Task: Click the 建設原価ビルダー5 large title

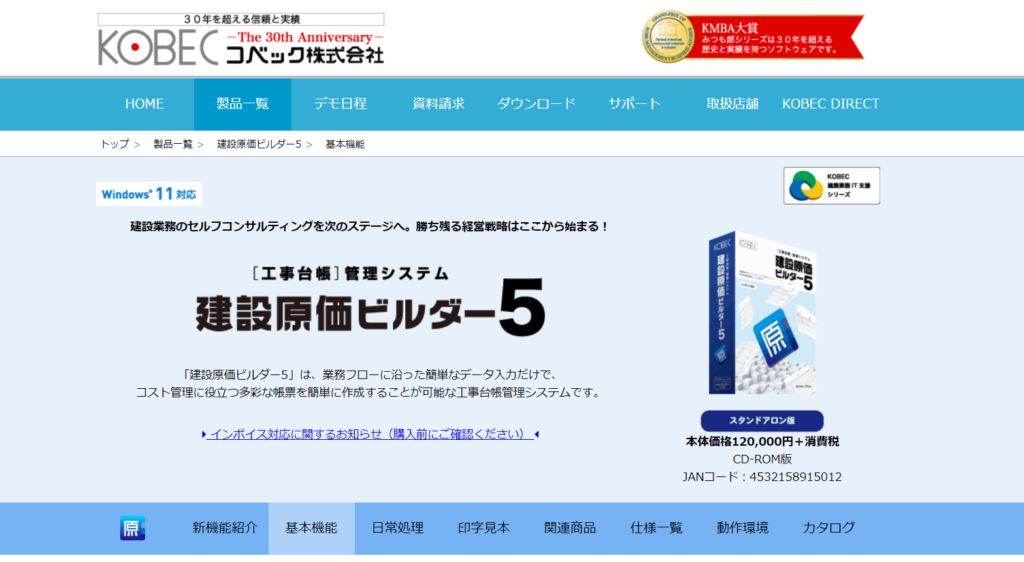Action: (370, 308)
